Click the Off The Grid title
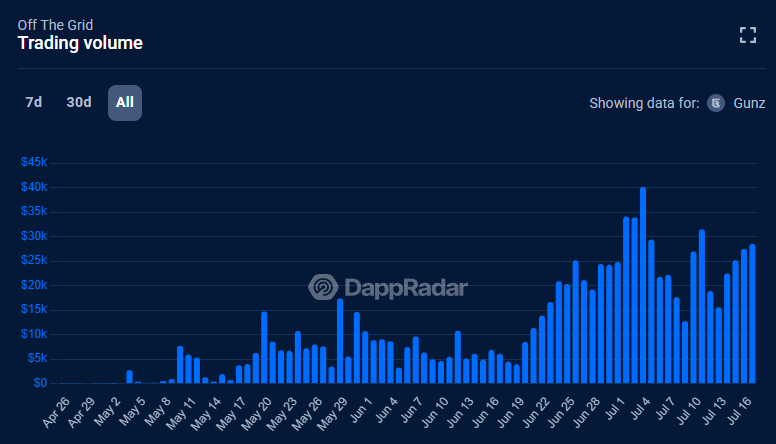This screenshot has height=444, width=776. (55, 25)
